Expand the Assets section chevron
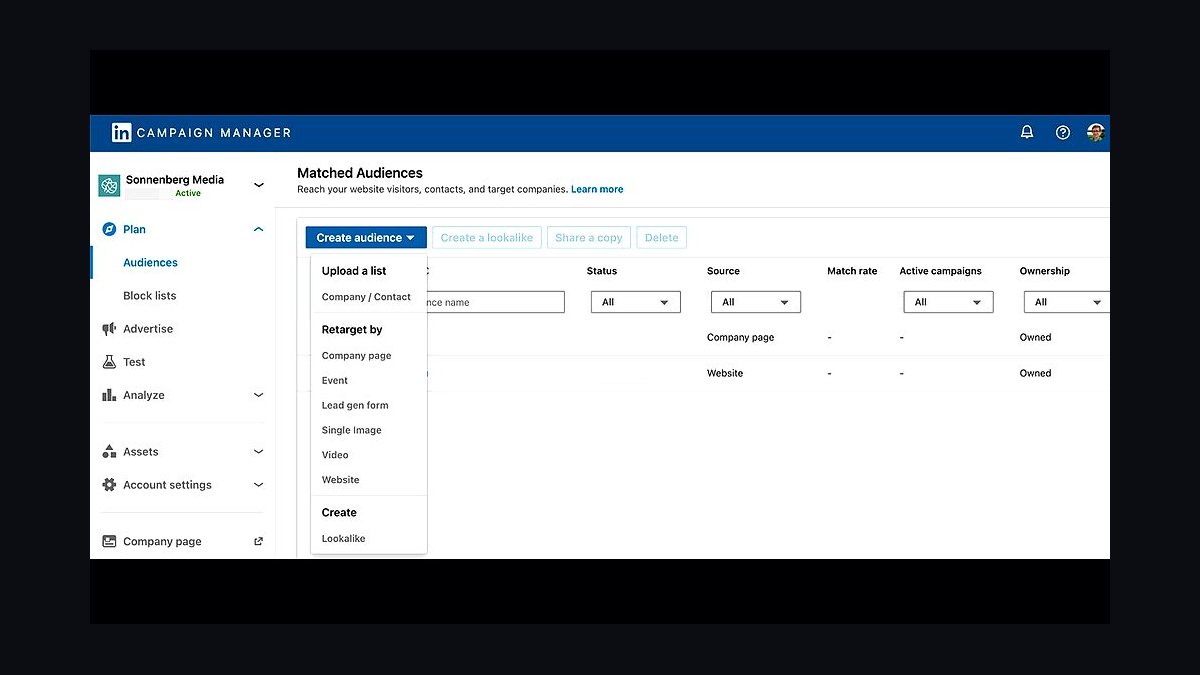 (258, 452)
